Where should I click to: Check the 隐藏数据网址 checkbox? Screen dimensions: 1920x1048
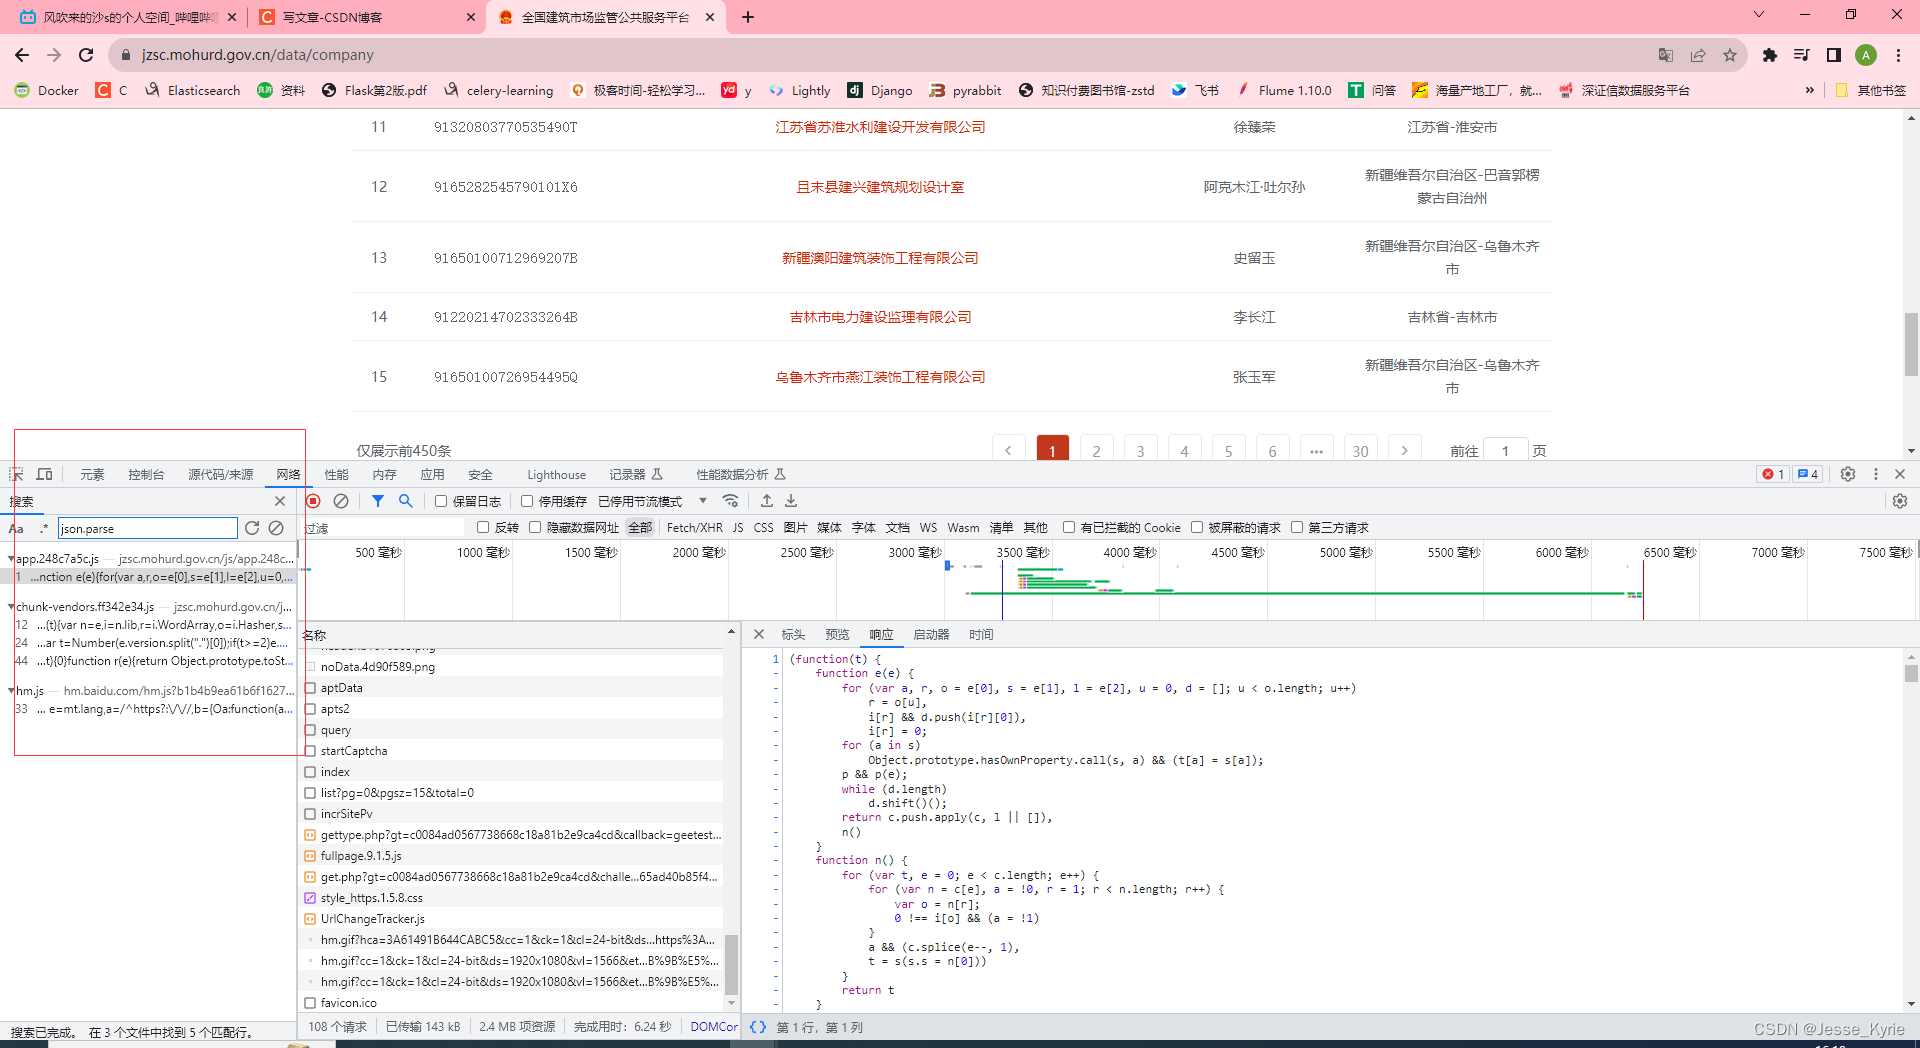535,527
